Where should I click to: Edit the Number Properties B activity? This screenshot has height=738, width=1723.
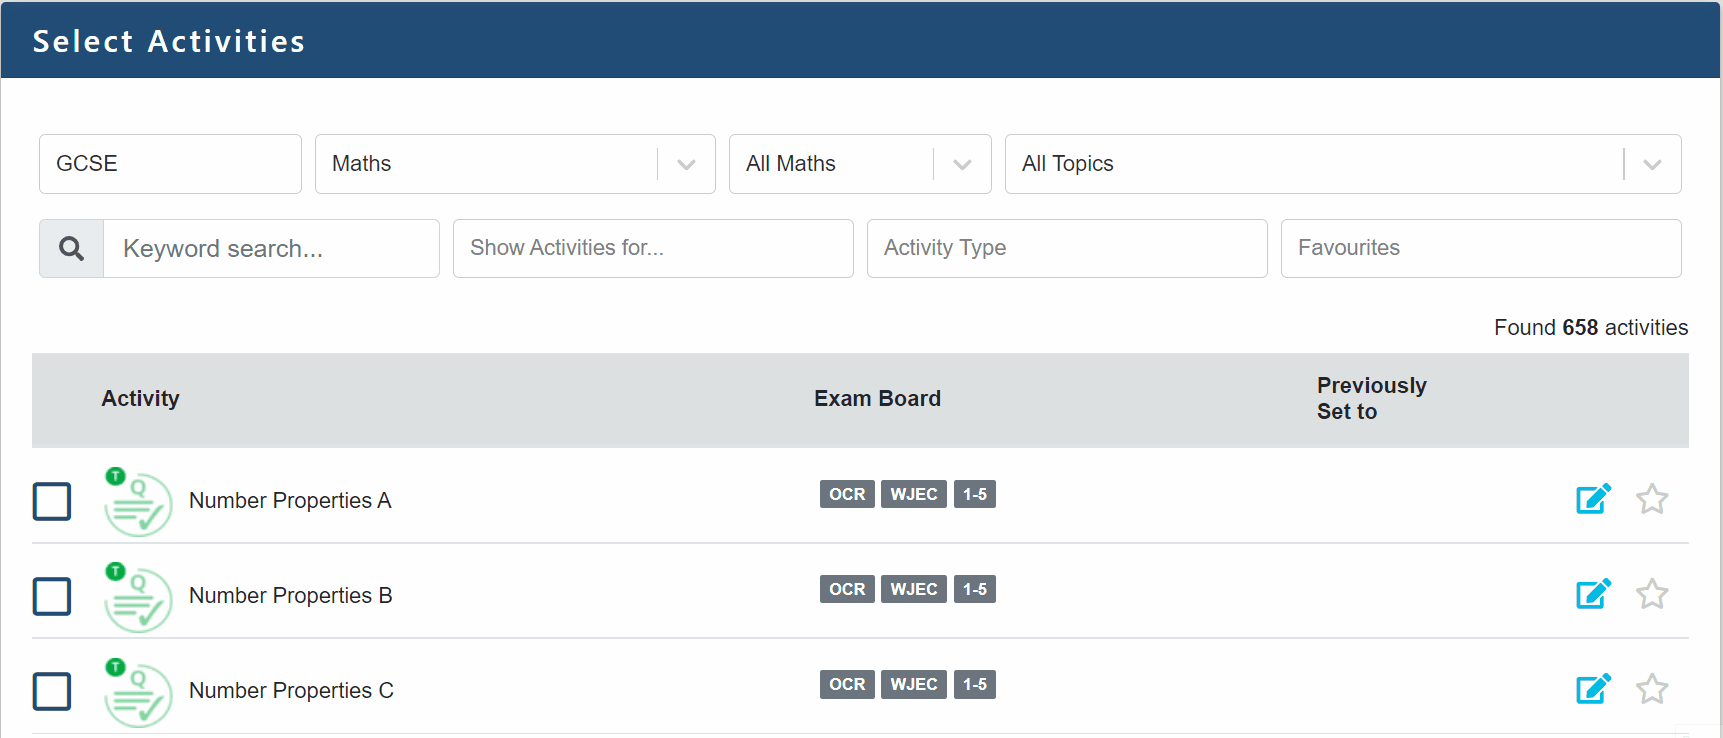point(1593,593)
